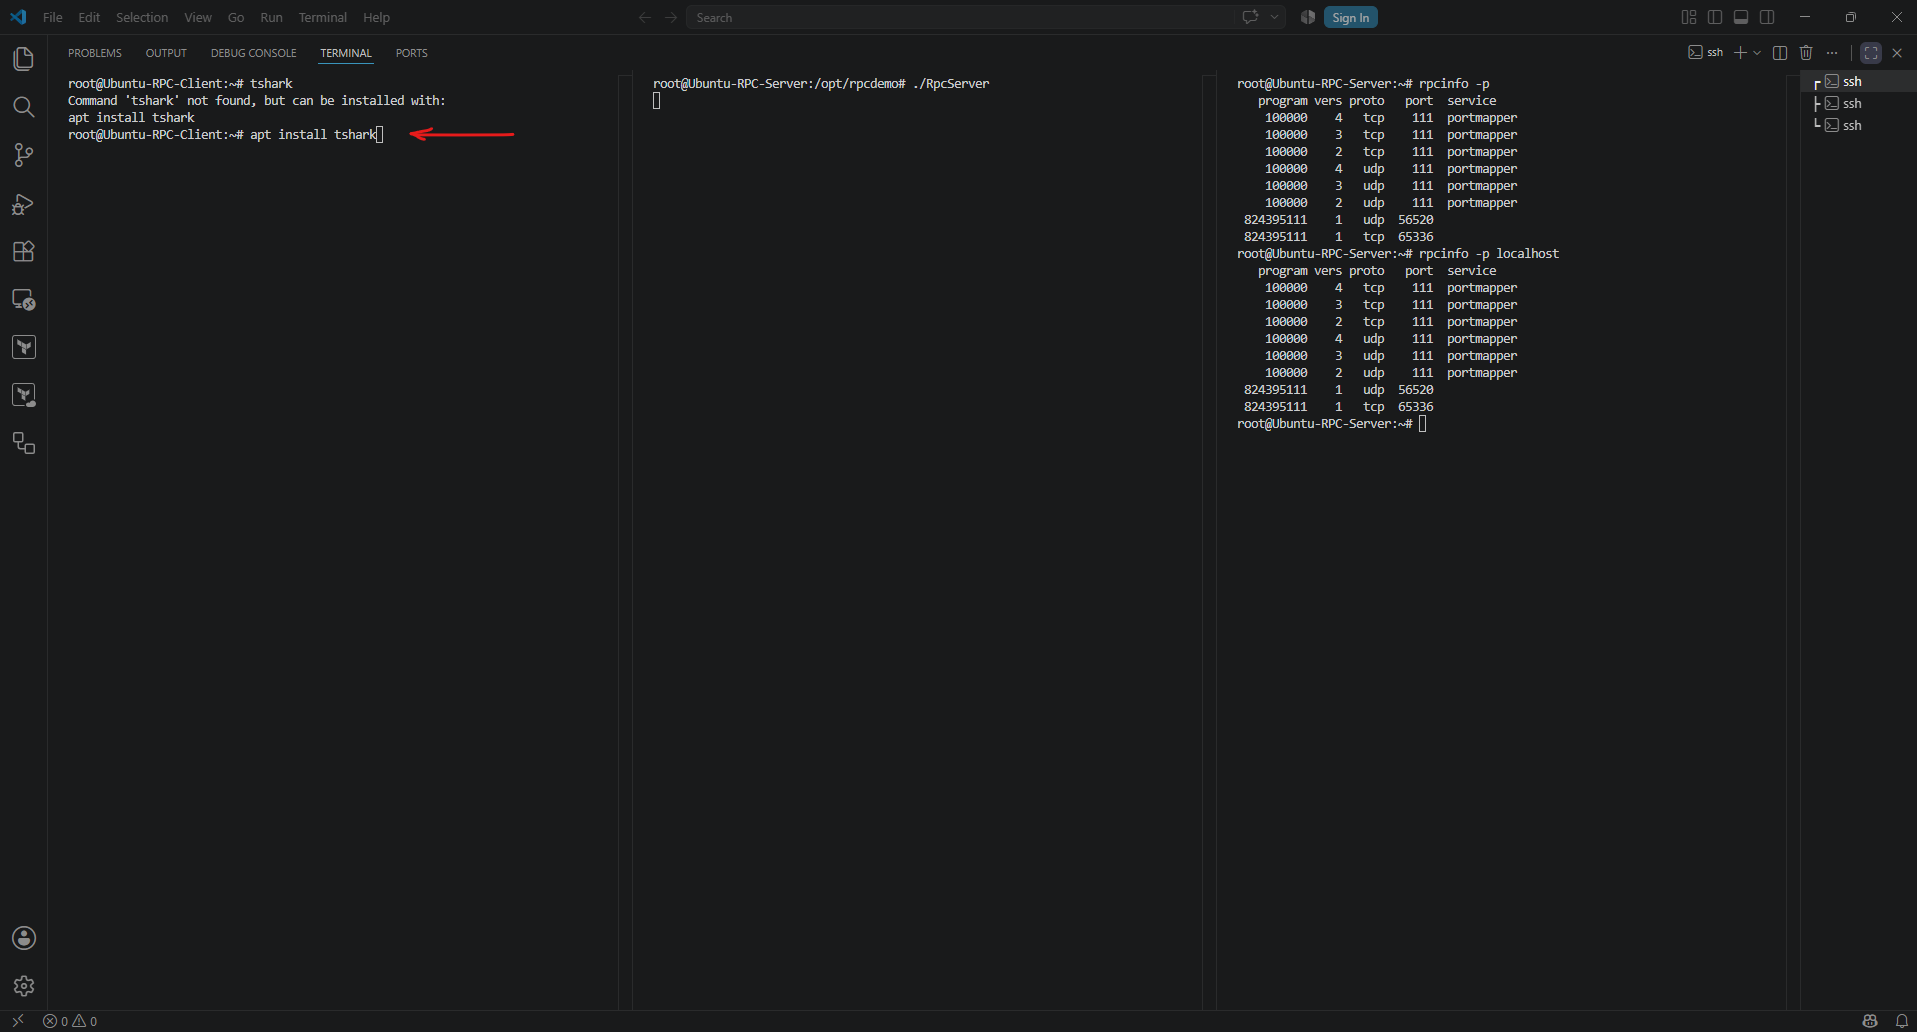Open the Selection menu
Screen dimensions: 1917x1032
[142, 17]
